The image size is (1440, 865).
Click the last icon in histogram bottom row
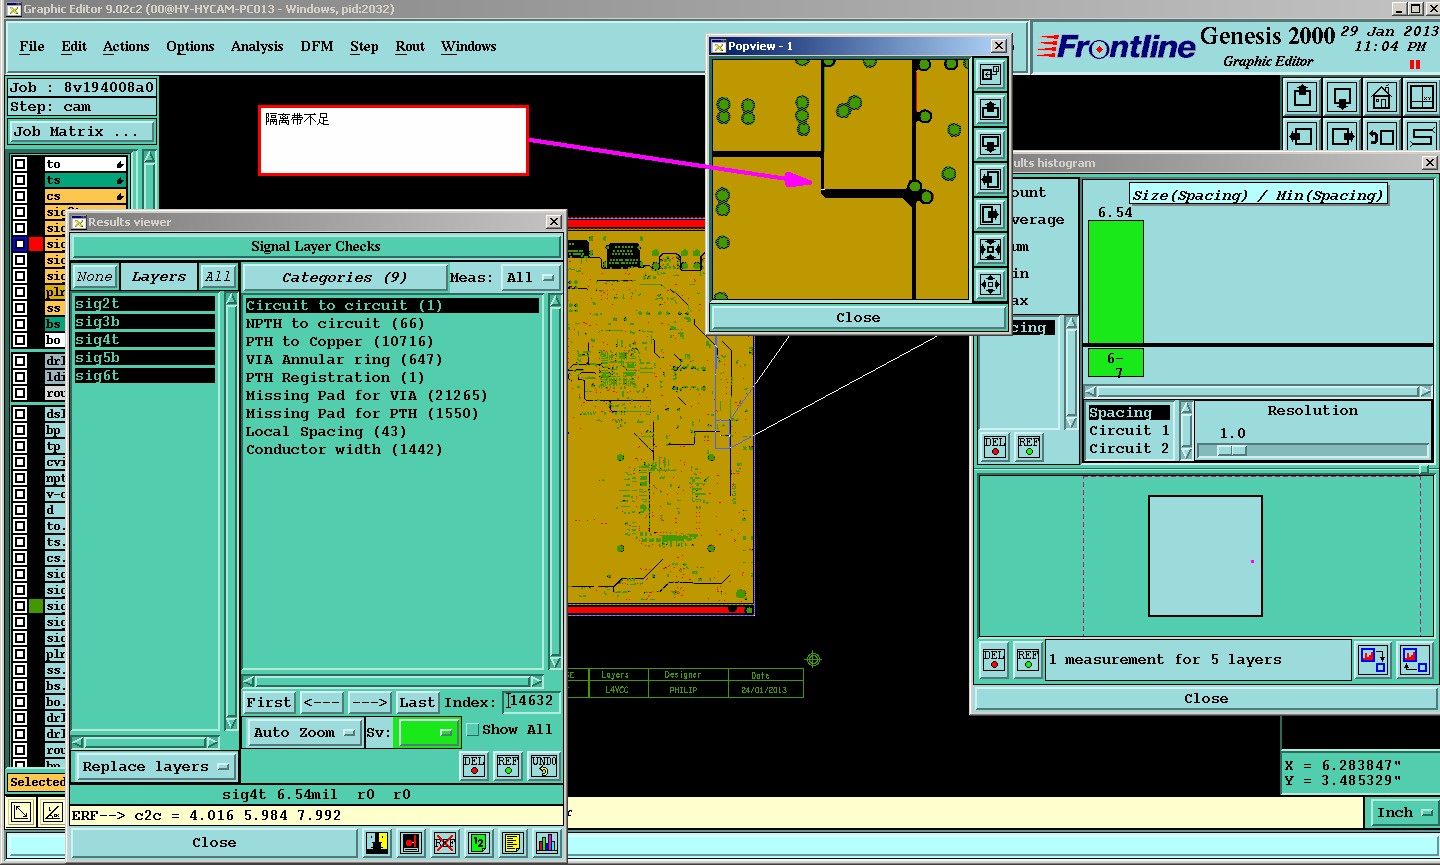tap(1414, 660)
